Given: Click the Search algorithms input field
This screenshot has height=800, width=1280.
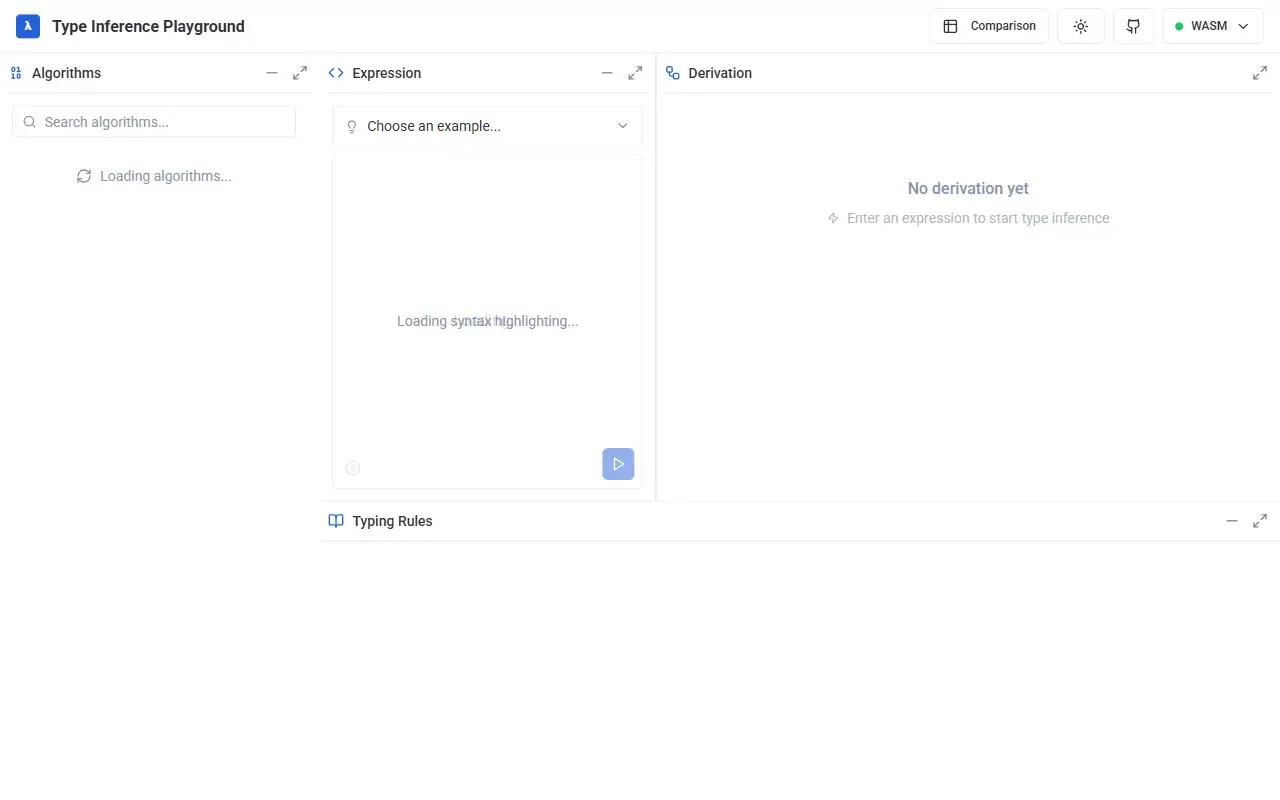Looking at the screenshot, I should (x=154, y=122).
